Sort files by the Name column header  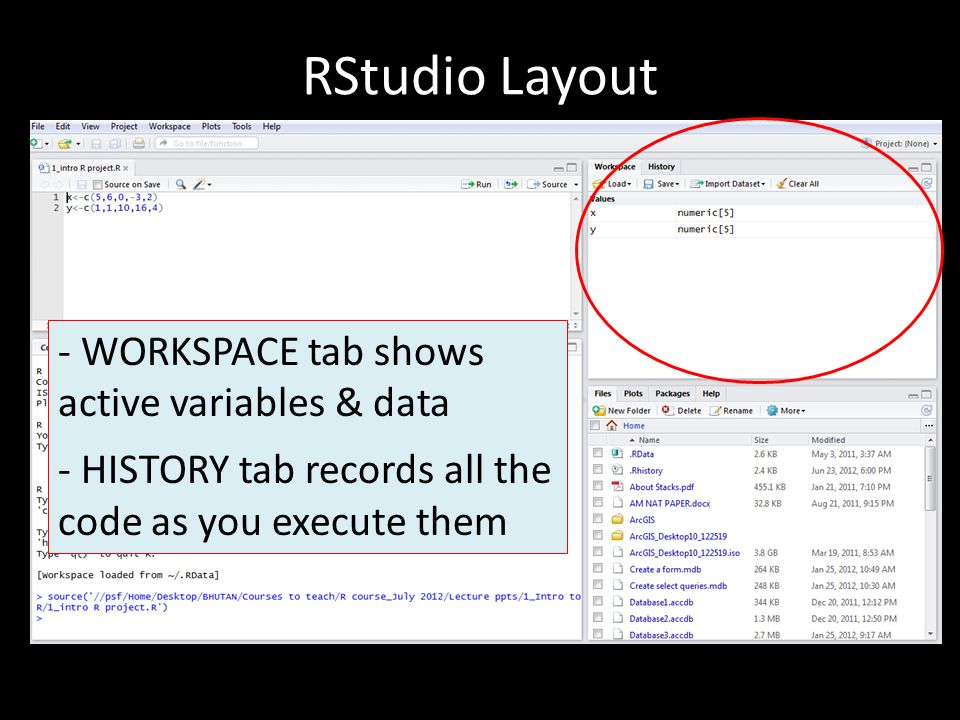pyautogui.click(x=689, y=440)
